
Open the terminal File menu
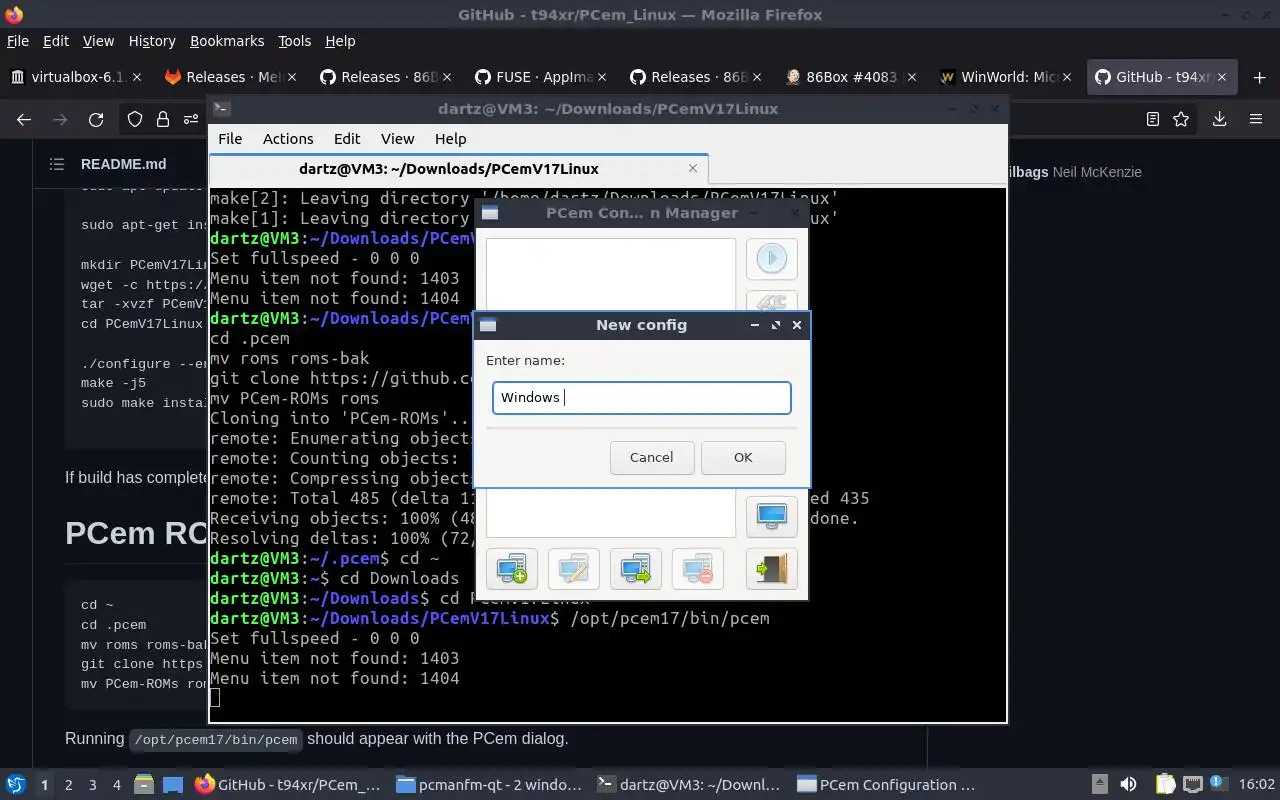click(x=230, y=139)
